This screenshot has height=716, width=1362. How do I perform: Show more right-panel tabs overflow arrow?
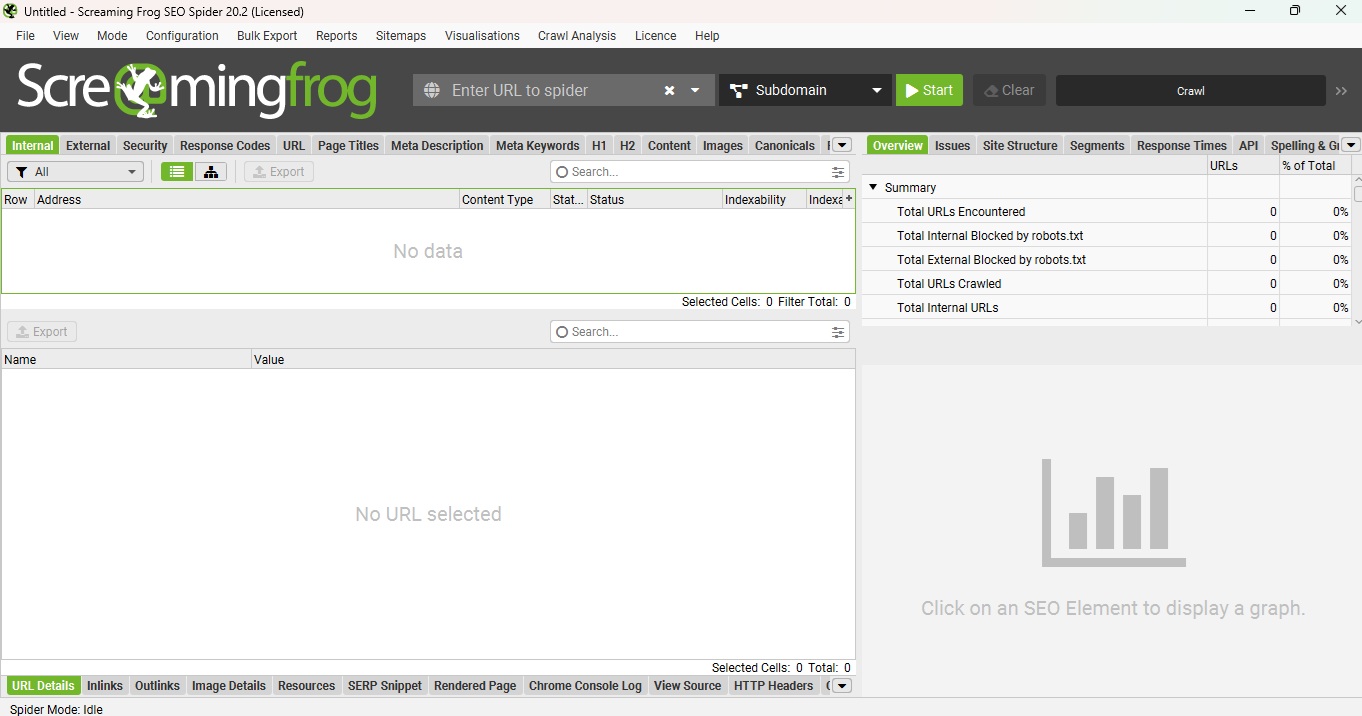click(x=1351, y=145)
